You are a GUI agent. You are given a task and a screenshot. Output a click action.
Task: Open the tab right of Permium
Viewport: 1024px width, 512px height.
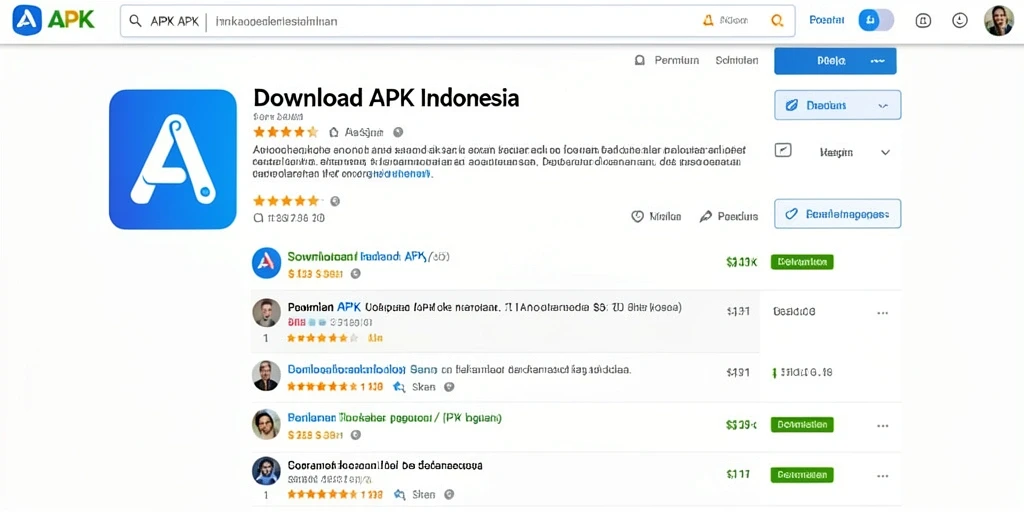pyautogui.click(x=737, y=60)
